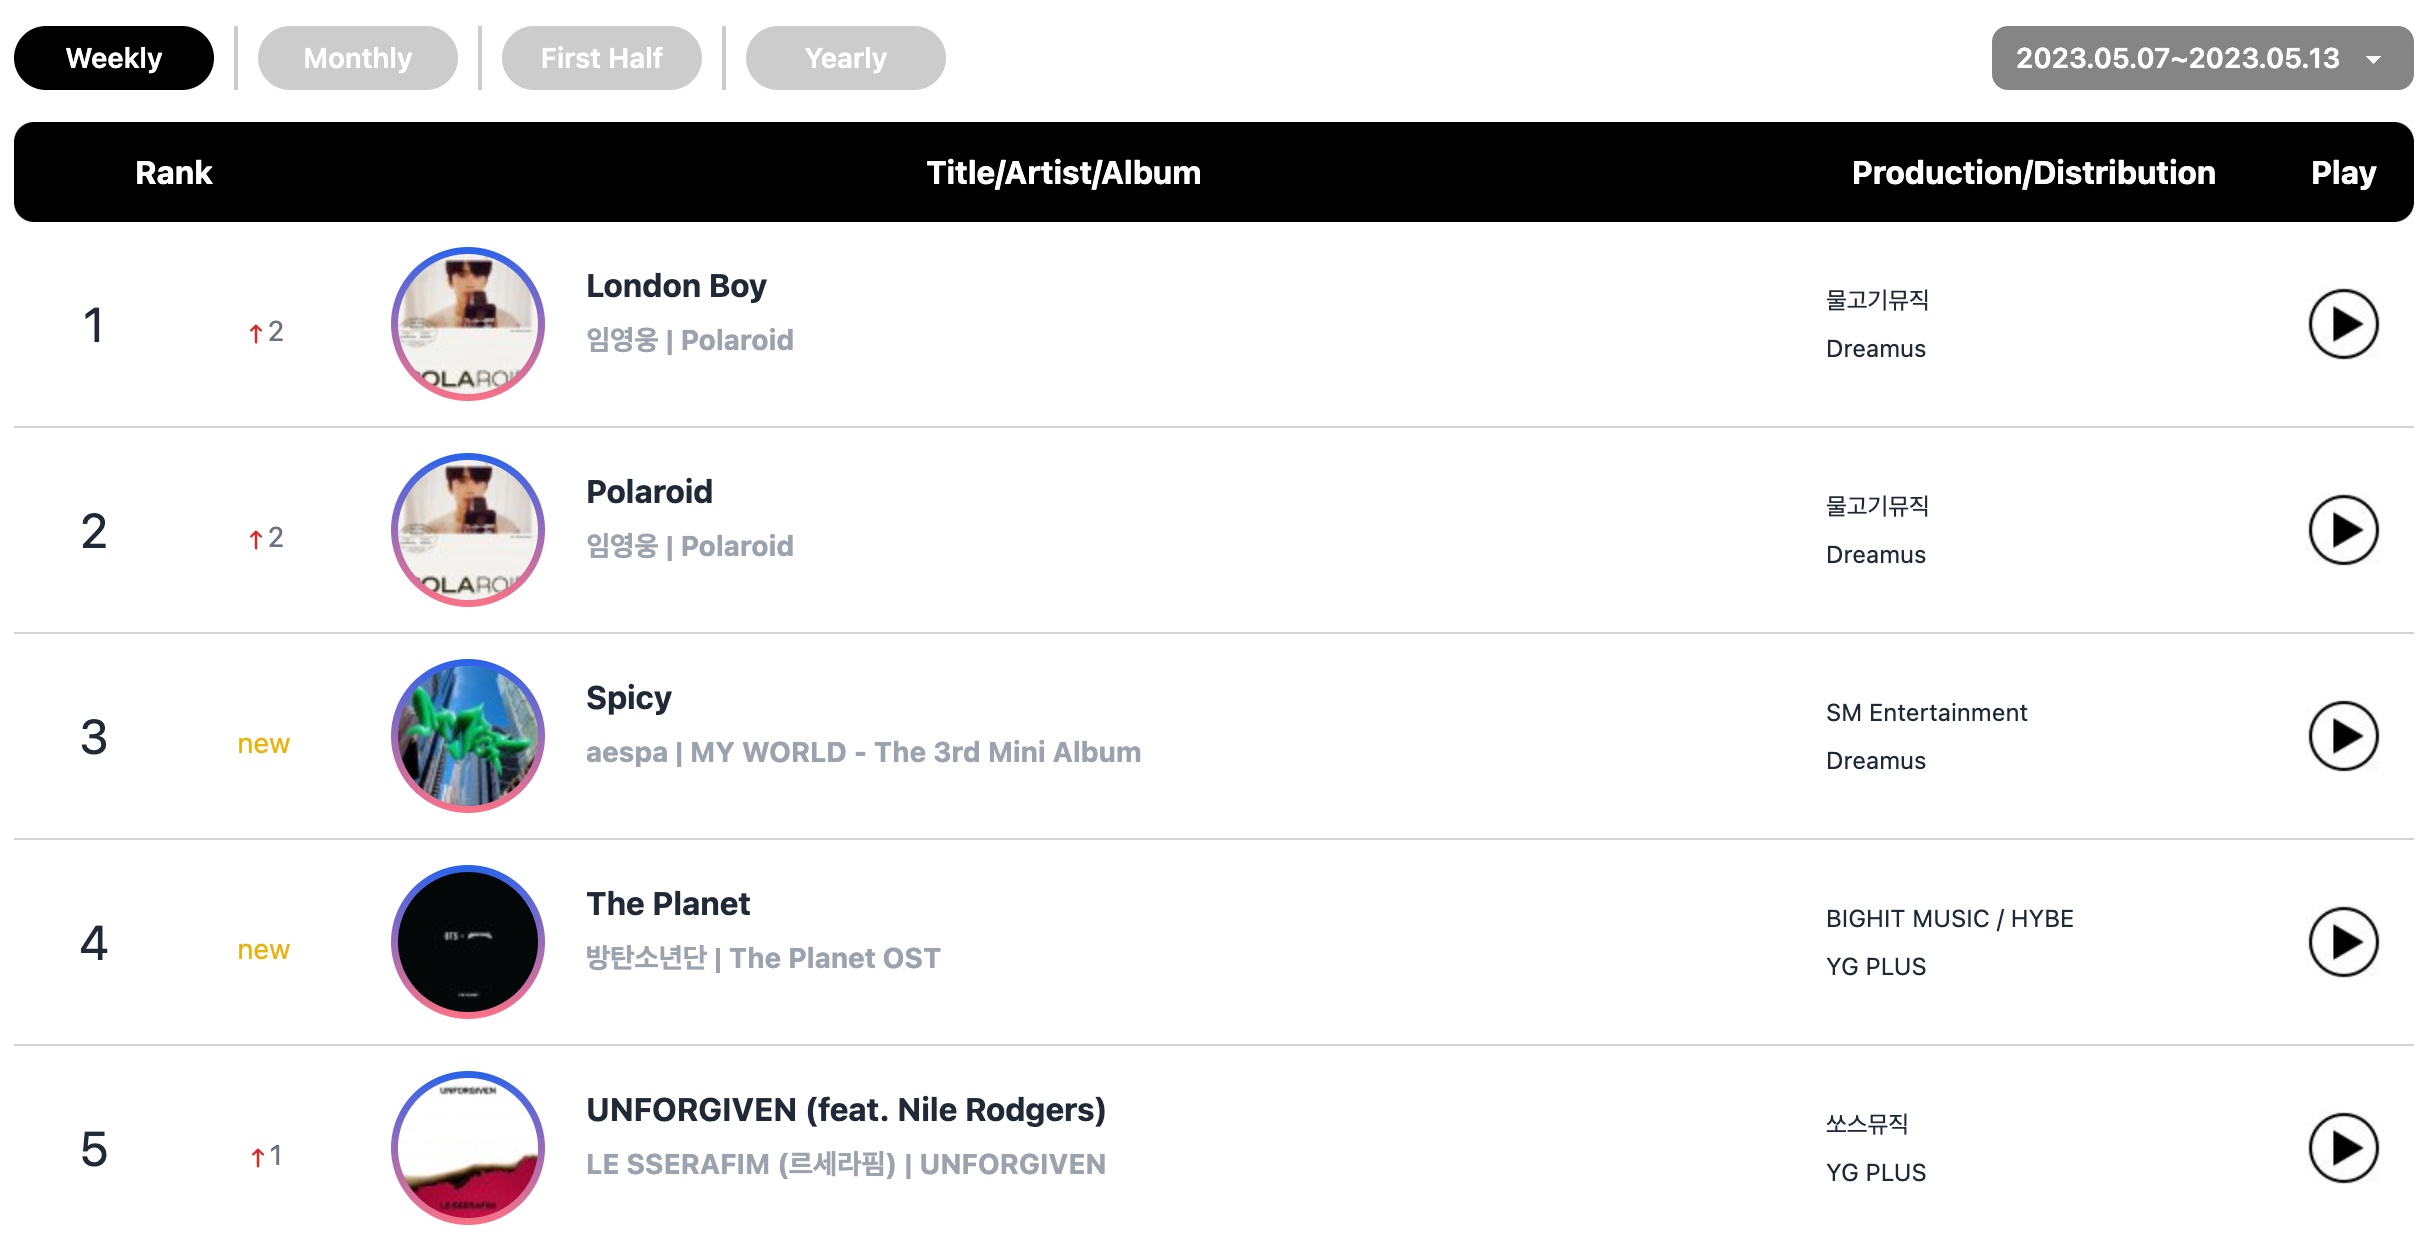Viewport: 2428px width, 1250px height.
Task: Open the Polaroid rank 2 album cover
Action: tap(468, 530)
